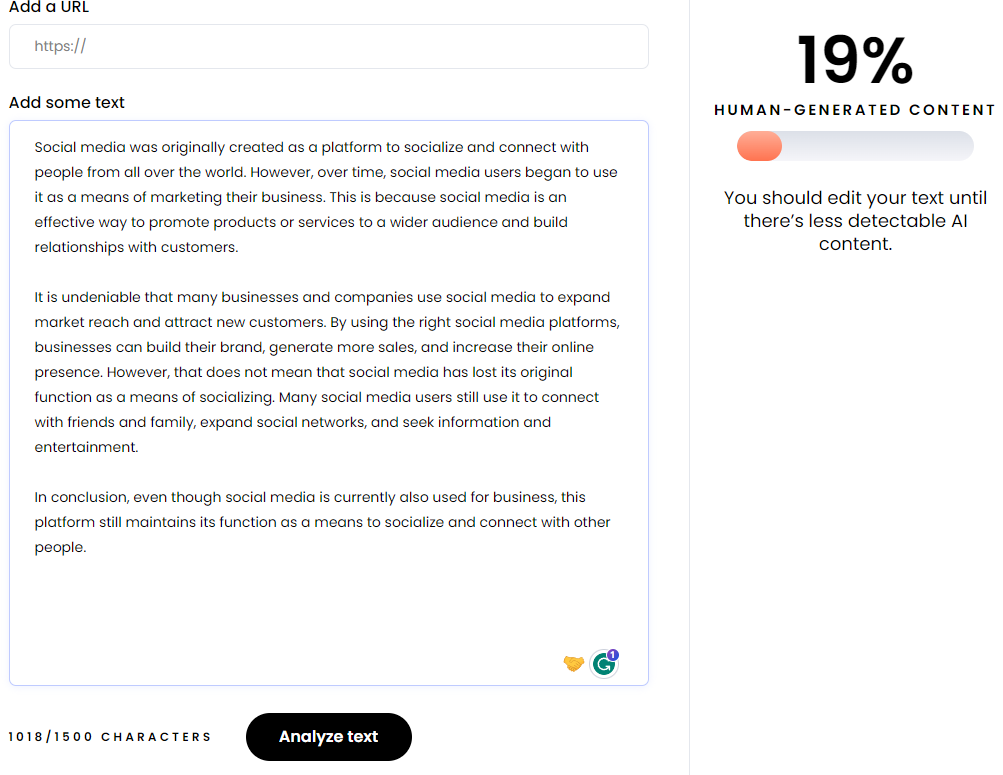
Task: Click the "Add some text" label
Action: pyautogui.click(x=67, y=102)
